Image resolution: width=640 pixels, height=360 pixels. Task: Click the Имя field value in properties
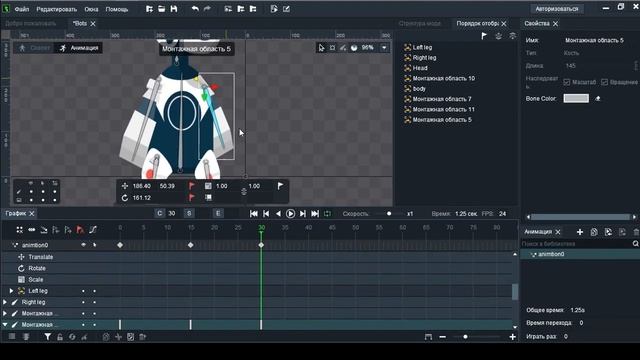coord(594,40)
